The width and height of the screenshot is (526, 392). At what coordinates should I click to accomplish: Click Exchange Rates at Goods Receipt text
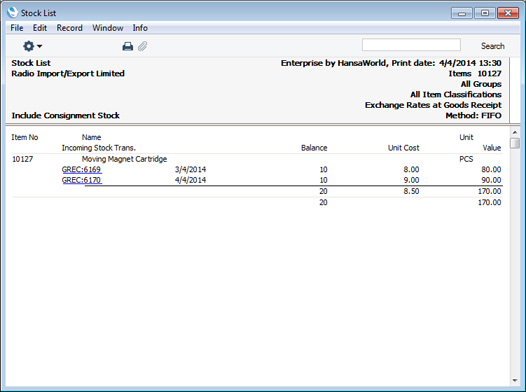tap(433, 105)
